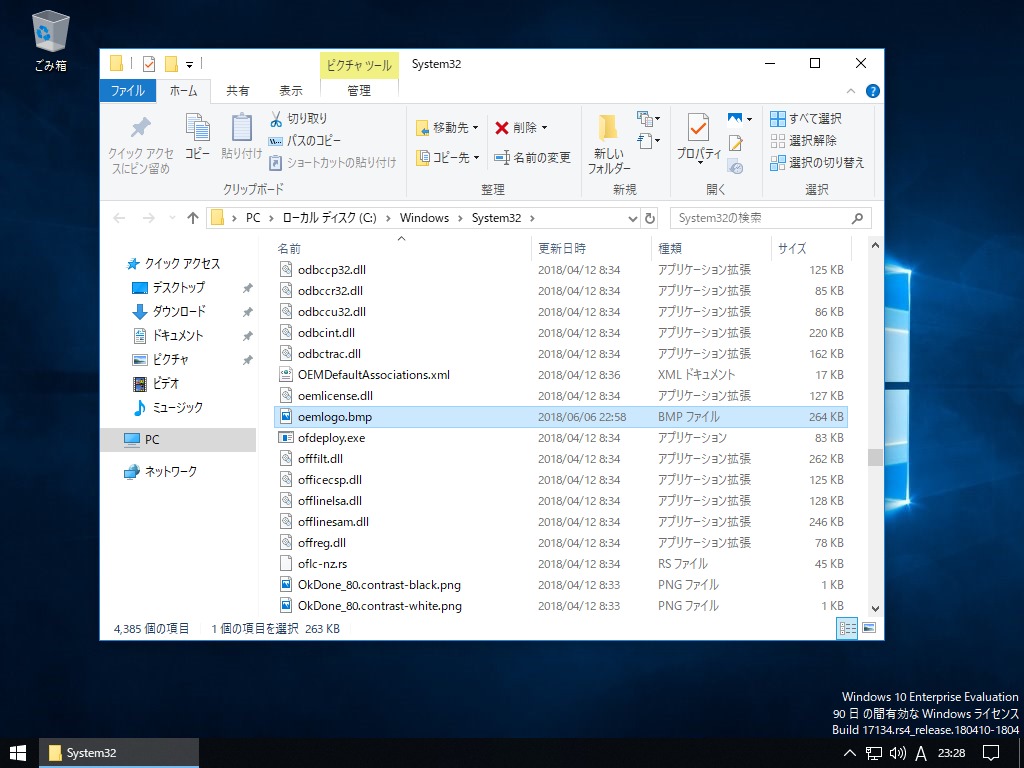1024x768 pixels.
Task: Select the Paste (貼り付け) icon
Action: pos(243,131)
